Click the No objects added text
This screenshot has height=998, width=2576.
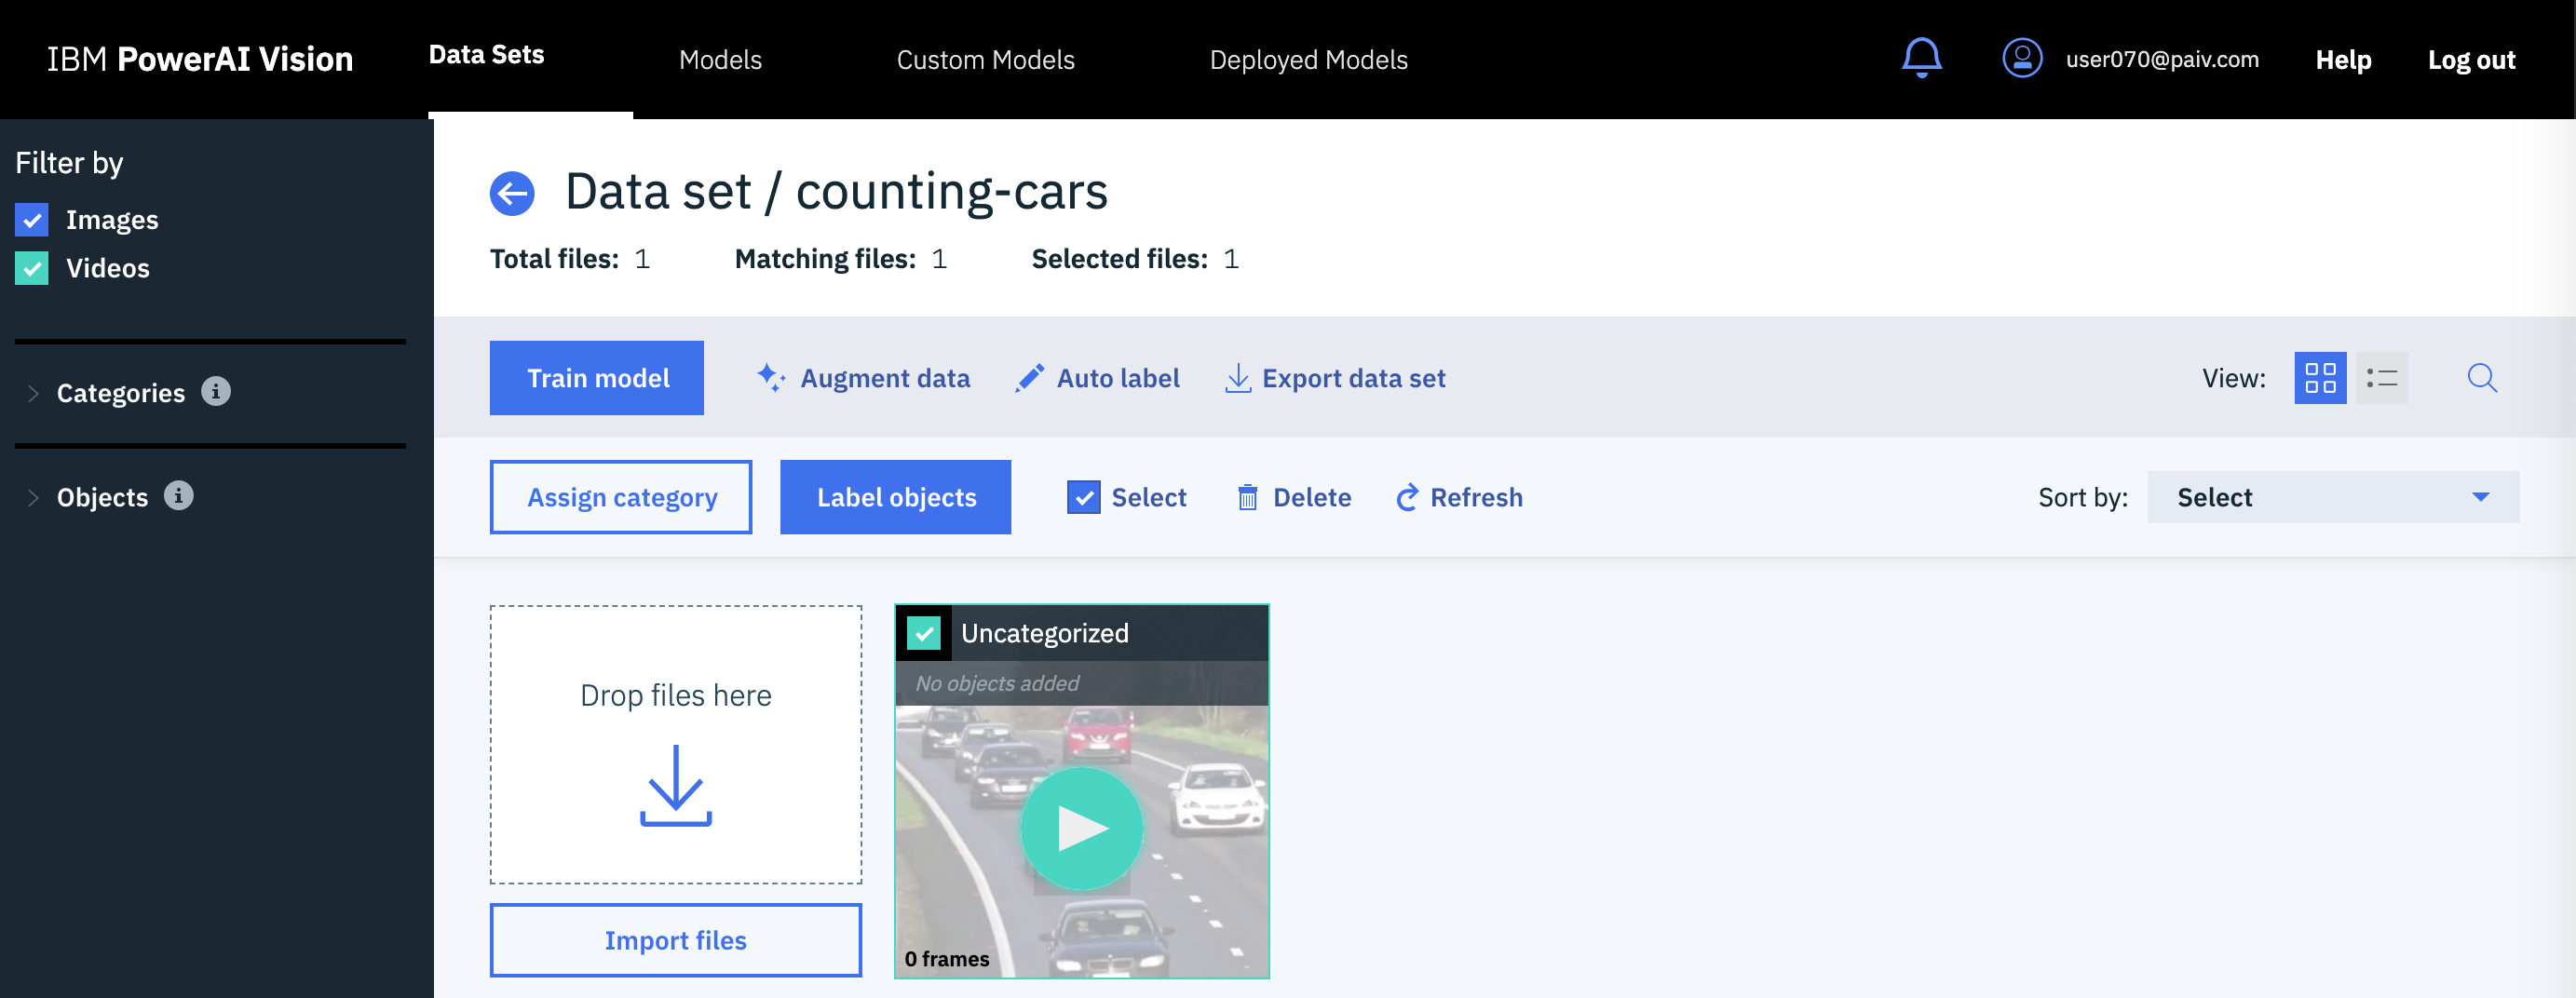[997, 683]
